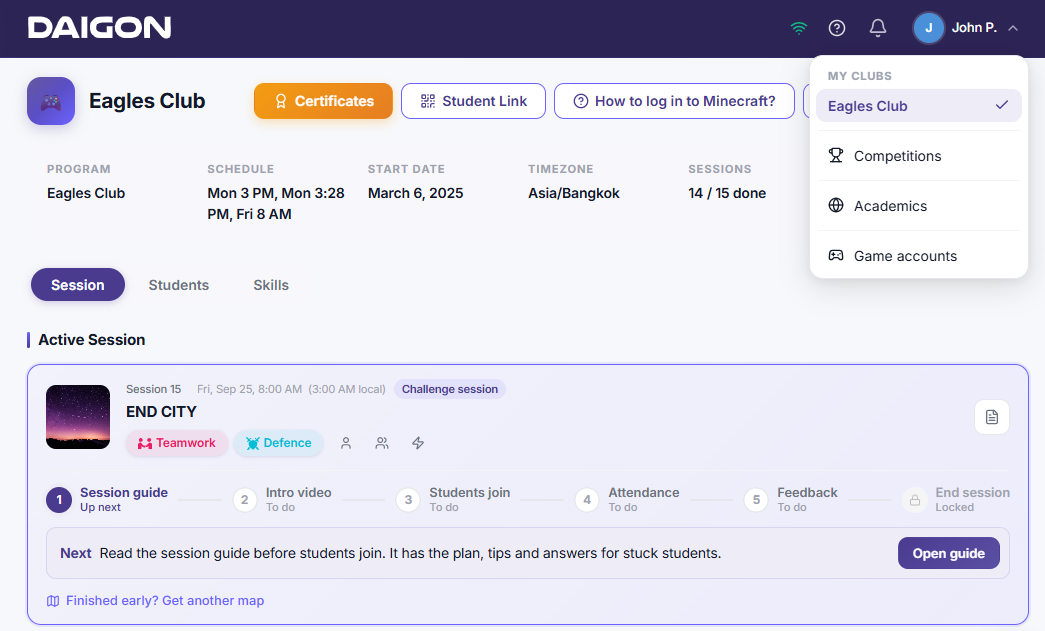Click the John P. username
Screen dimensions: 1045x631
tap(974, 28)
